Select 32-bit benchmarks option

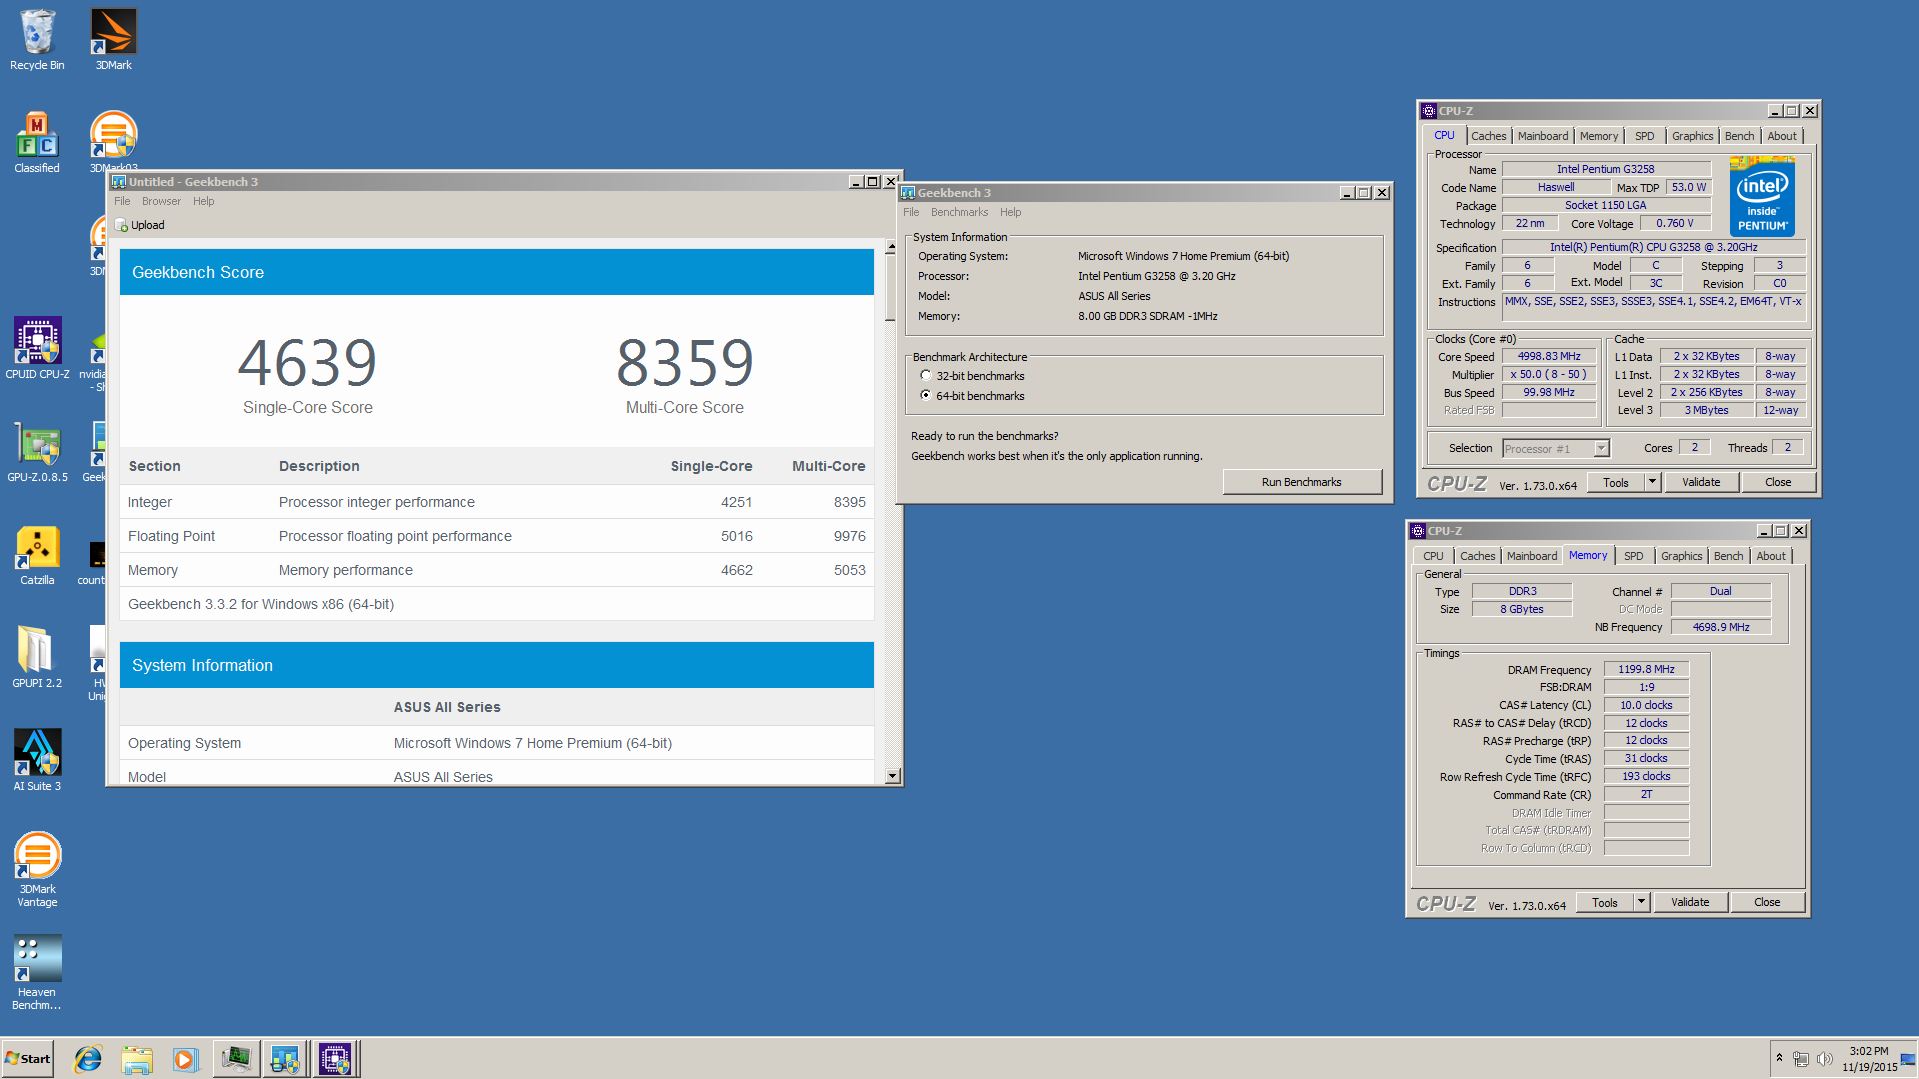coord(926,376)
